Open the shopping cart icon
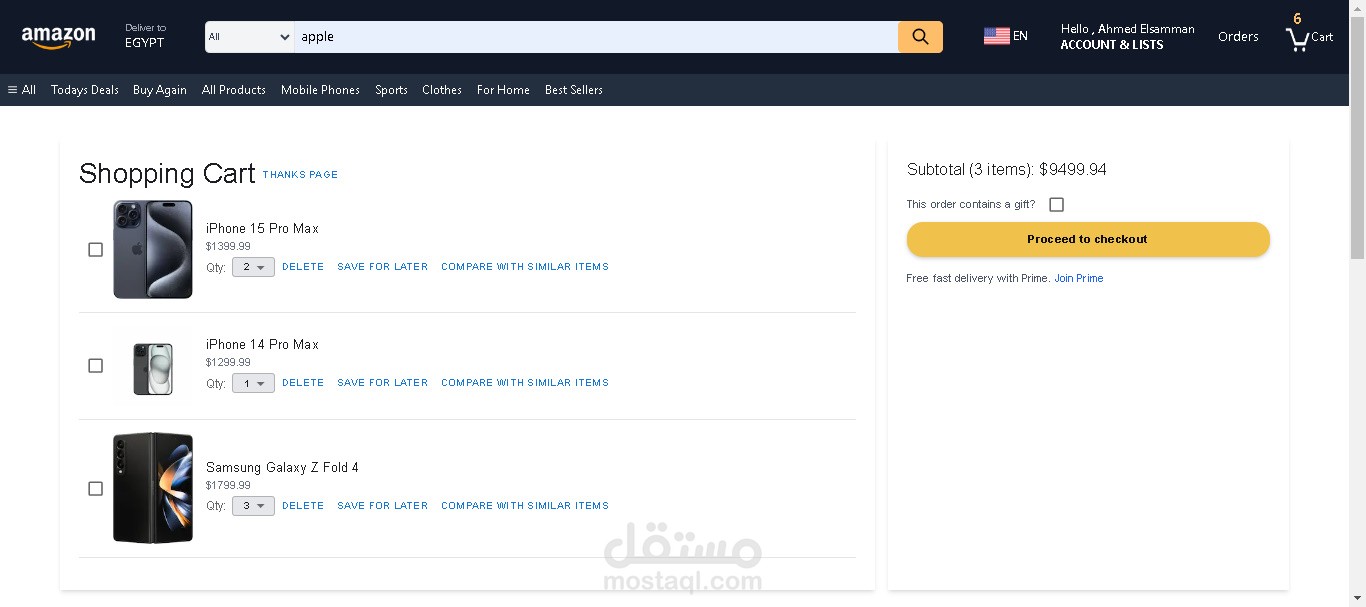The height and width of the screenshot is (607, 1366). coord(1298,39)
